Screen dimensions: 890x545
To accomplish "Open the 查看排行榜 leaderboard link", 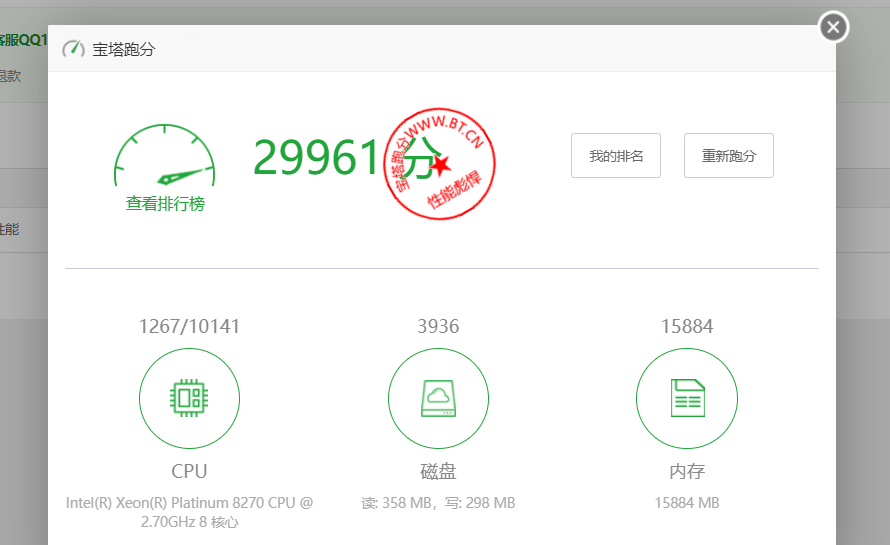I will point(165,204).
